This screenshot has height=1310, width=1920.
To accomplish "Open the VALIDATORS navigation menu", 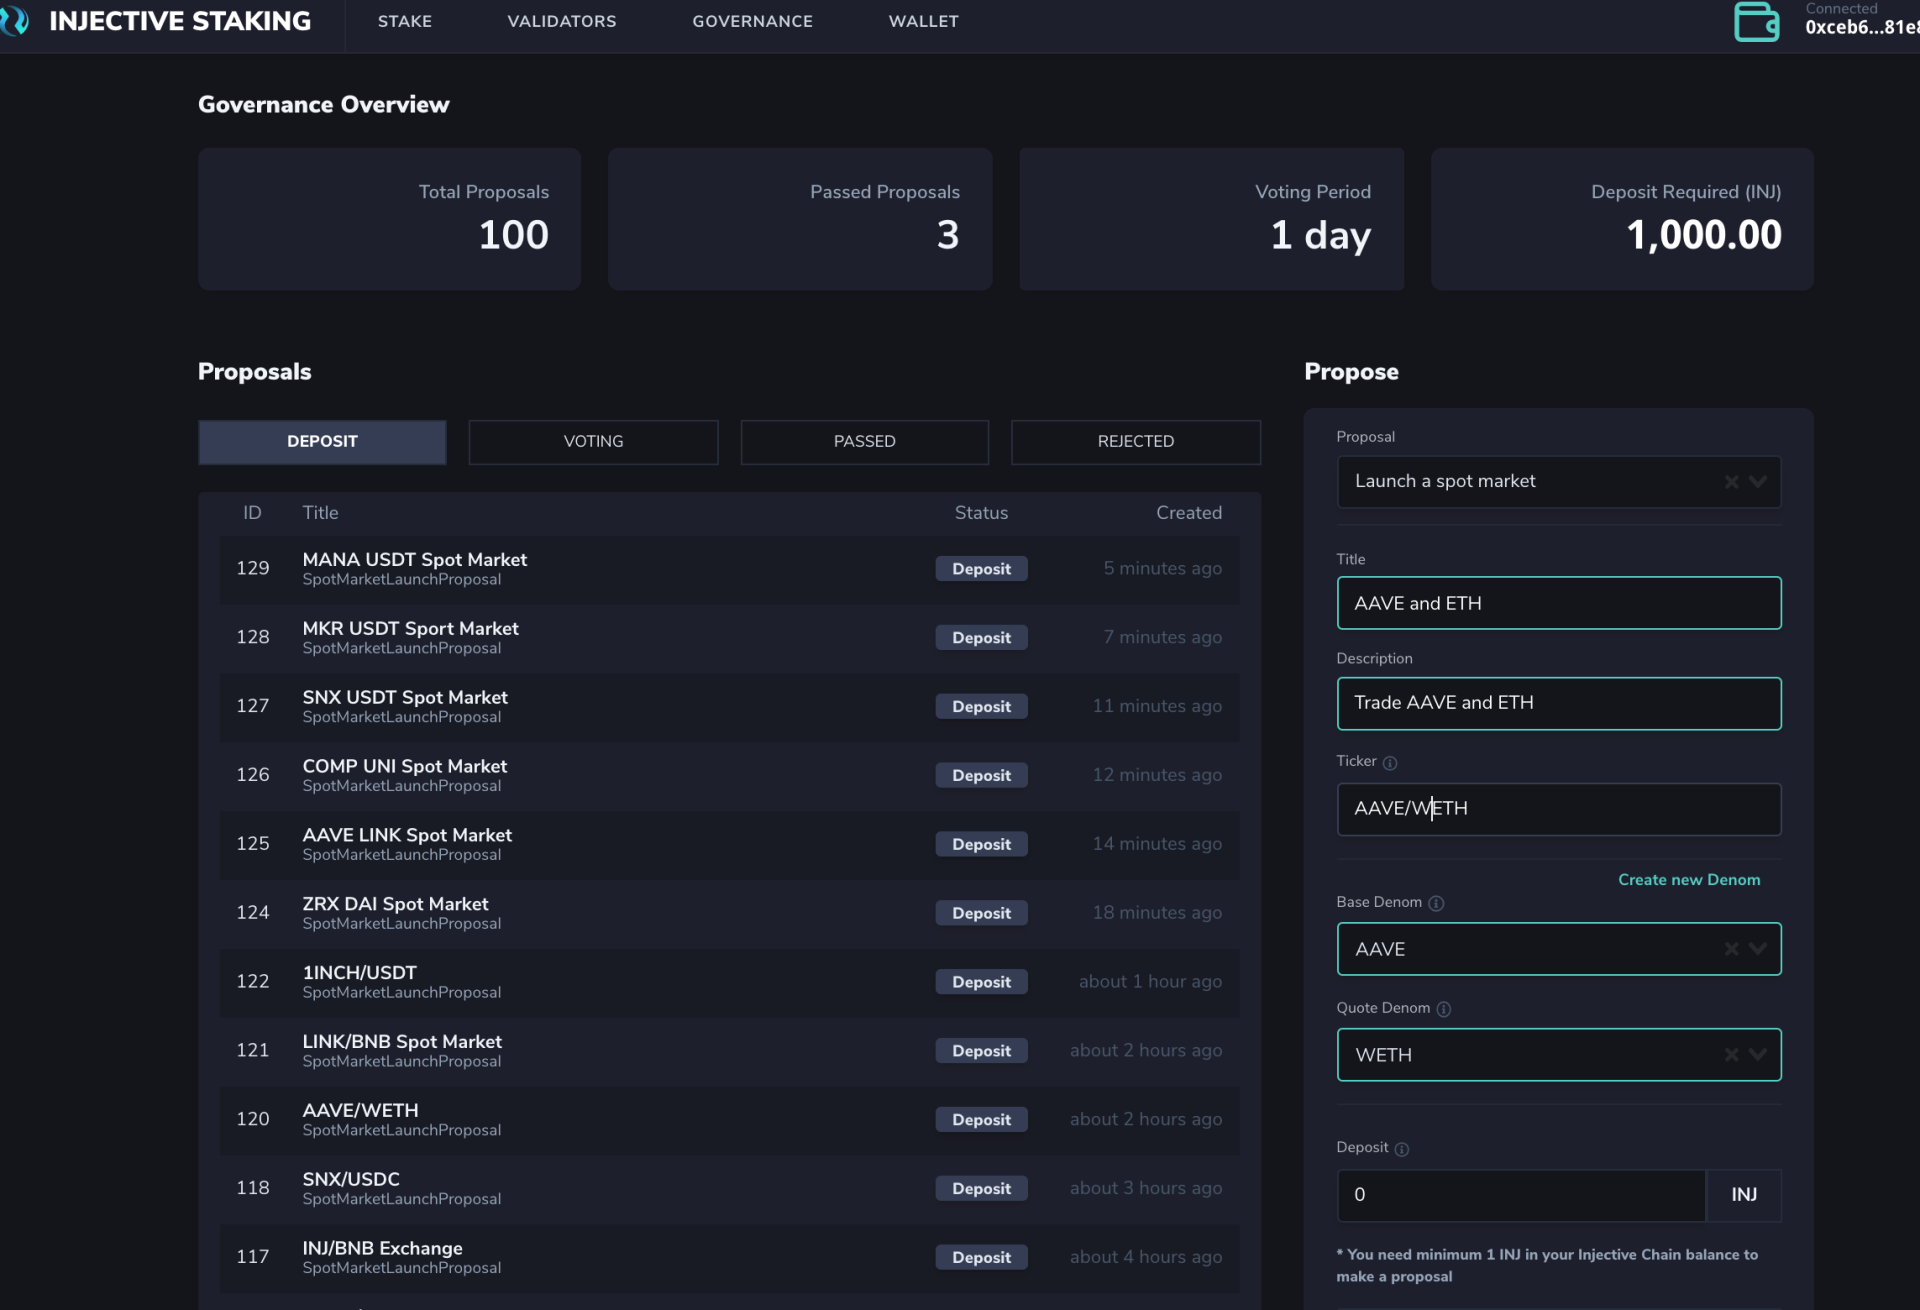I will point(561,21).
